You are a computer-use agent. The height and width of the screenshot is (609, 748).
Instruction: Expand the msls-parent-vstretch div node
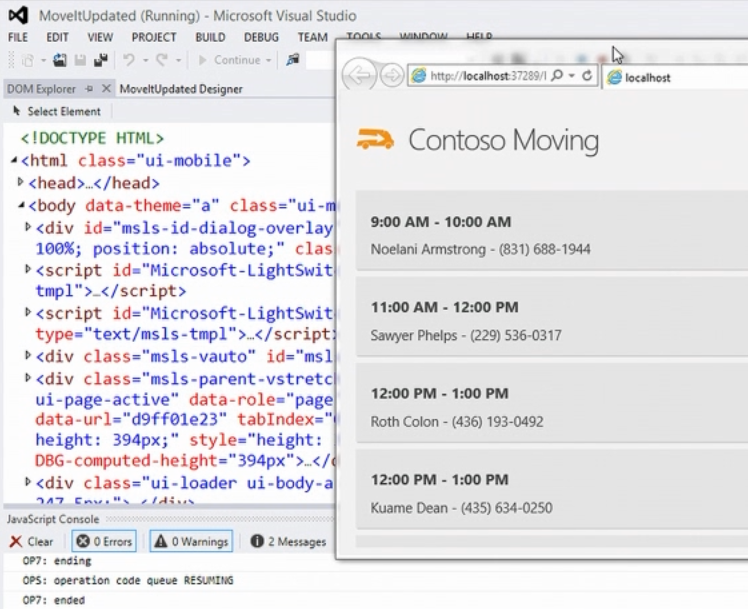pos(28,378)
